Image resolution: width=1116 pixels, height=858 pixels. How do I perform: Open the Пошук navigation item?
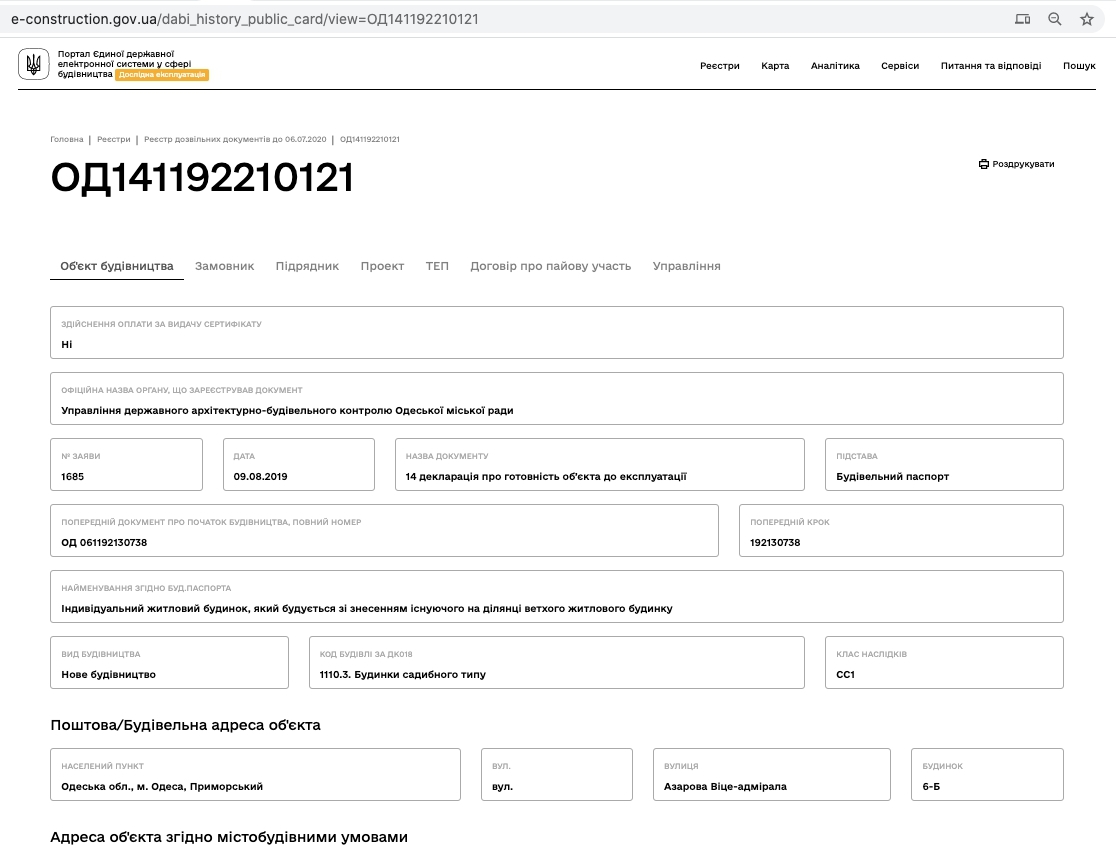[x=1079, y=65]
